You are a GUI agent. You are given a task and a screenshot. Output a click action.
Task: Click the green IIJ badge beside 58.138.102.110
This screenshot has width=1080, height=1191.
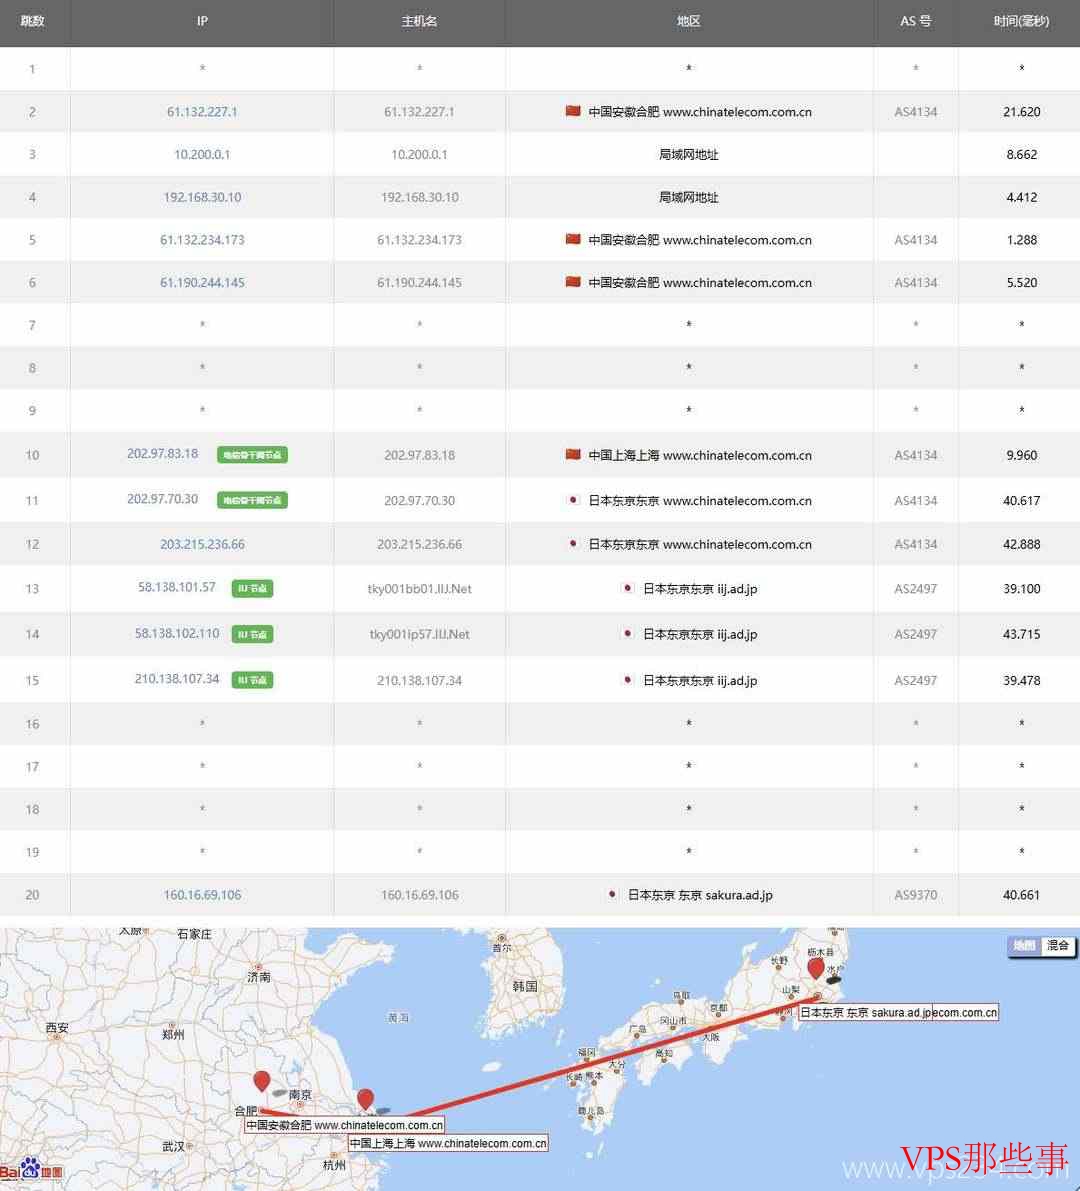[x=252, y=634]
